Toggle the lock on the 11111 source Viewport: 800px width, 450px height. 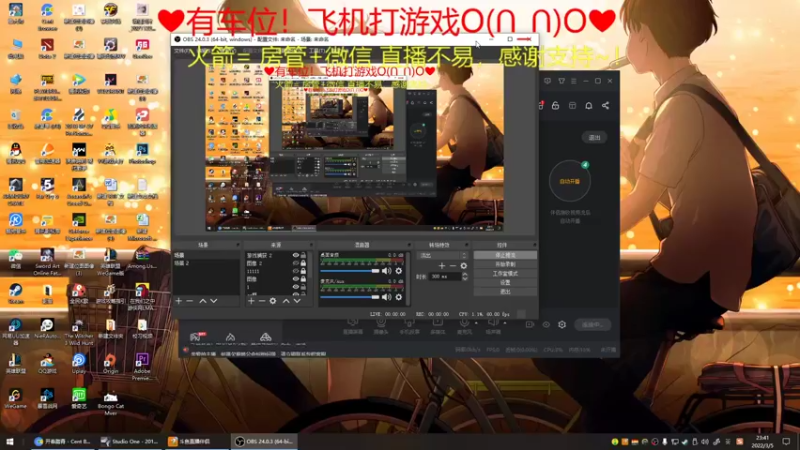[x=303, y=271]
